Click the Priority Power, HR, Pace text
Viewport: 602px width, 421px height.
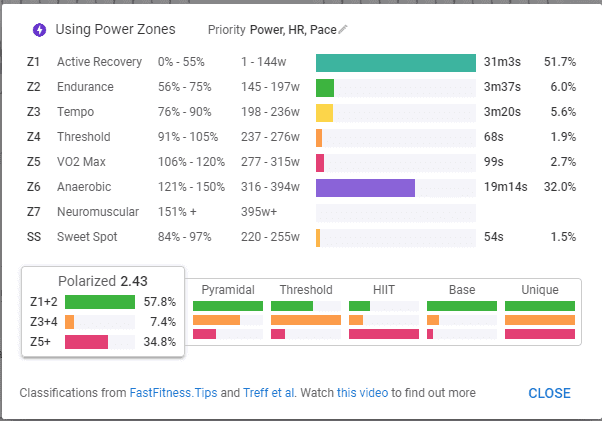[272, 30]
